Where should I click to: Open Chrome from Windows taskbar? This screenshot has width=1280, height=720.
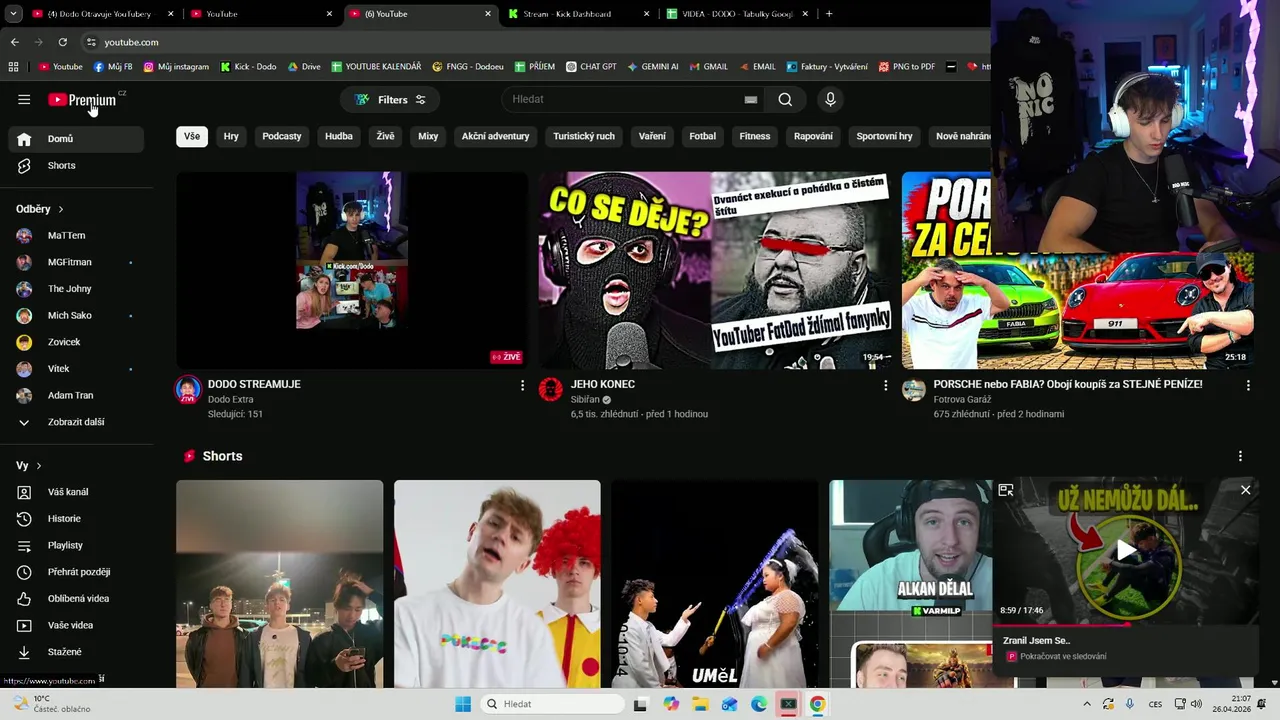pyautogui.click(x=817, y=704)
